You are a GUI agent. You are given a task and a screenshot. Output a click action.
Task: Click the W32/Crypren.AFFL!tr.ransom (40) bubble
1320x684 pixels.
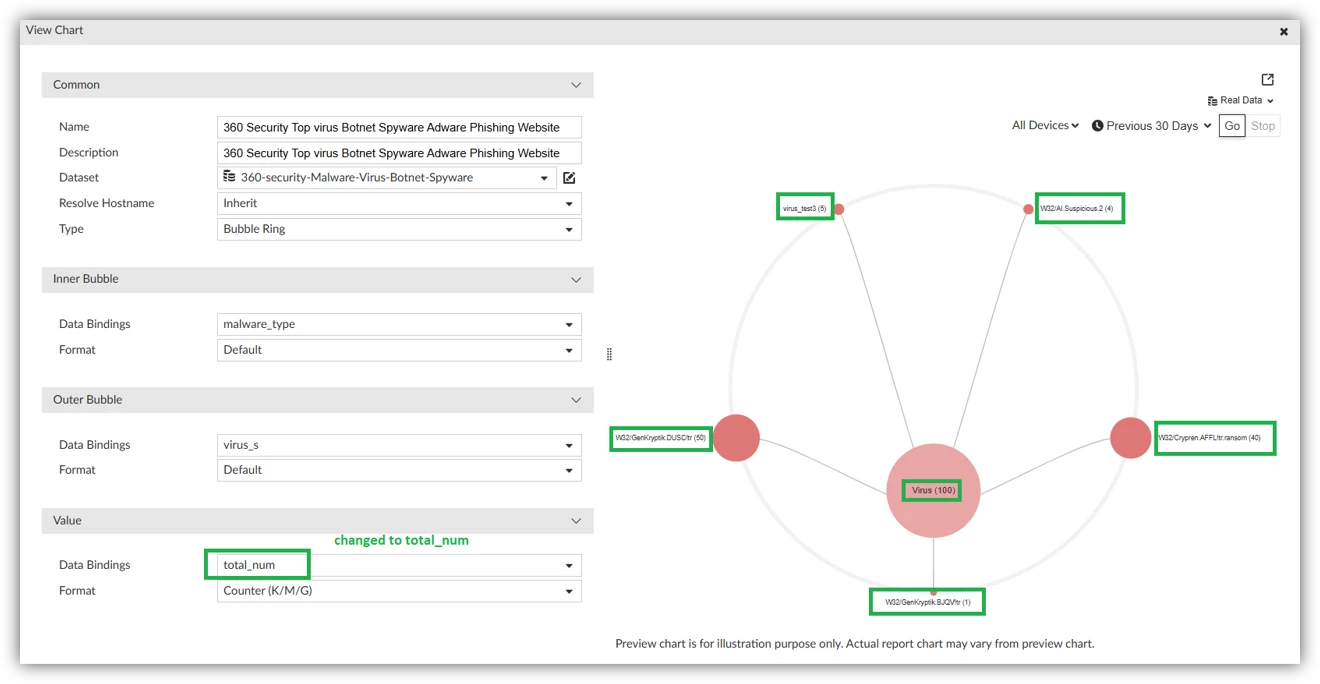[x=1131, y=438]
